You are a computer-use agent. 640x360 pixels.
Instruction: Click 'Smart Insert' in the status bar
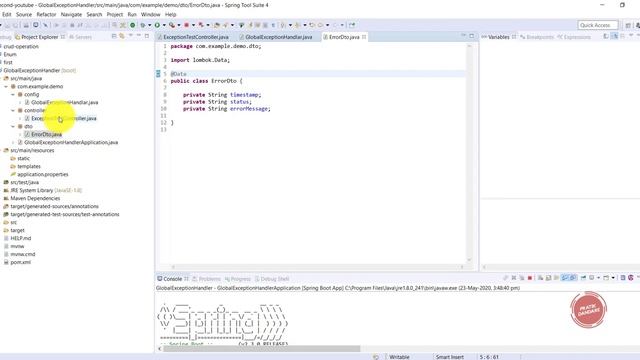point(450,357)
